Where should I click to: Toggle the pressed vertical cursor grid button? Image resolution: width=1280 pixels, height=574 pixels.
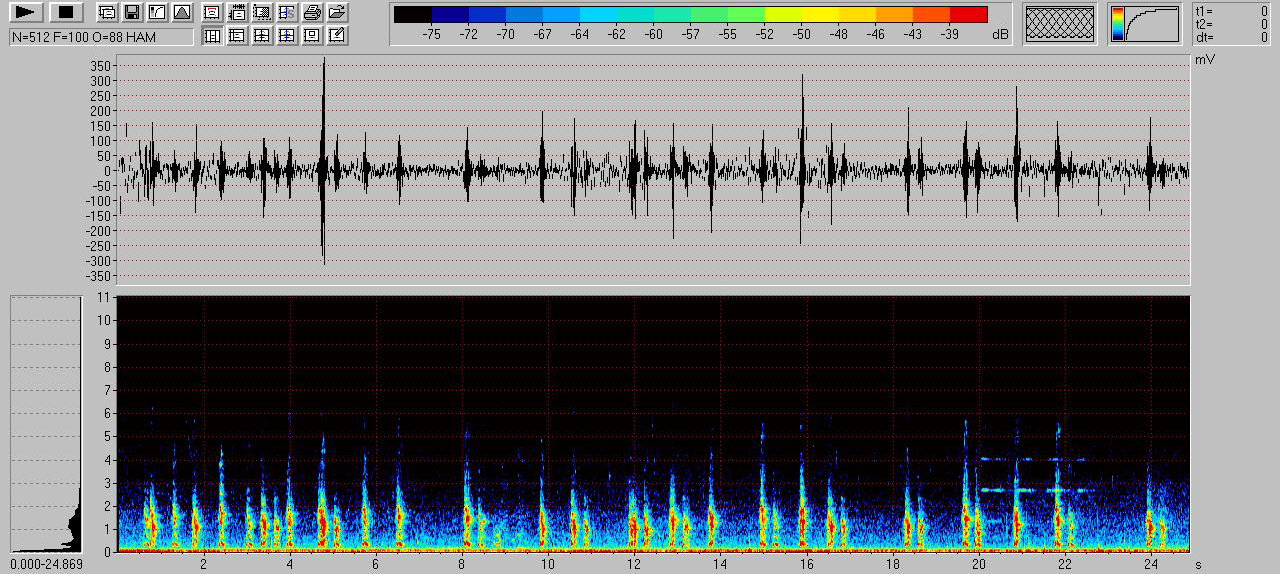pos(212,36)
